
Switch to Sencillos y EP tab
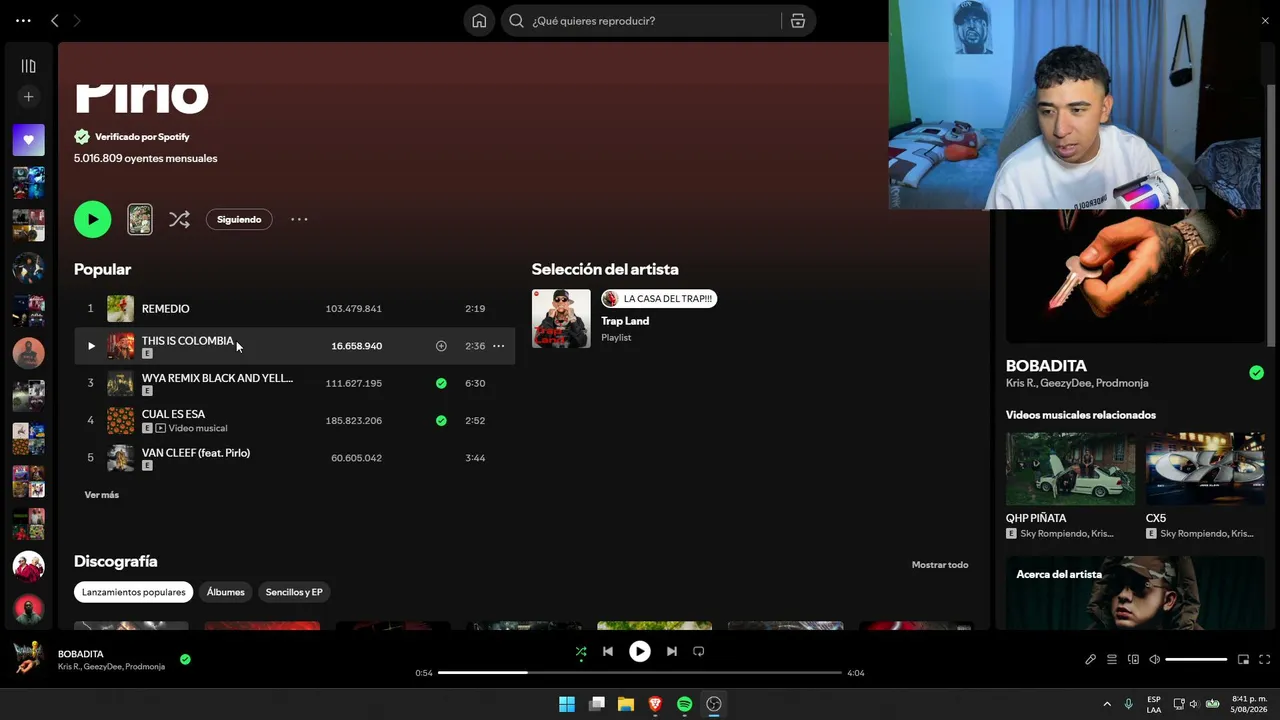(294, 592)
